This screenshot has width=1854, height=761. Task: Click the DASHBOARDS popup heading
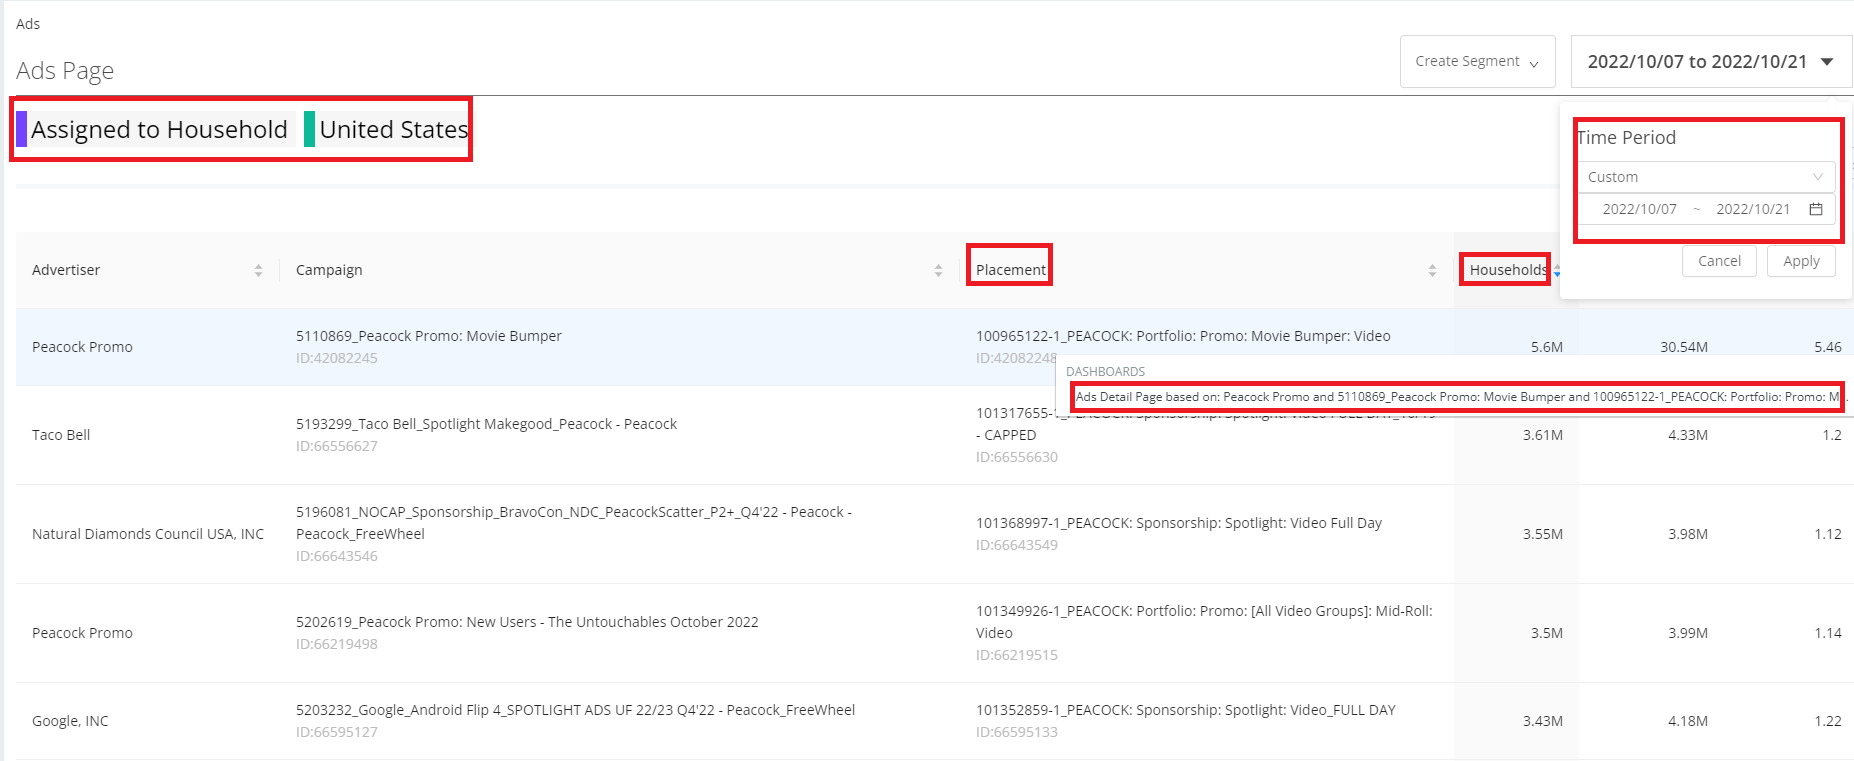pyautogui.click(x=1105, y=372)
